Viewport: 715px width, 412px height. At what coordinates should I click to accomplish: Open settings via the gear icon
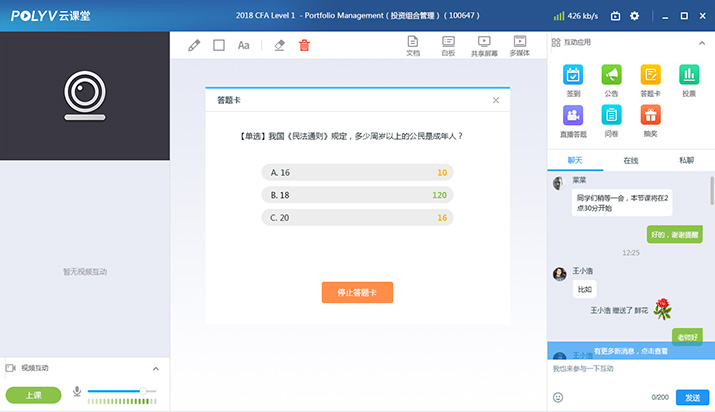coord(634,16)
